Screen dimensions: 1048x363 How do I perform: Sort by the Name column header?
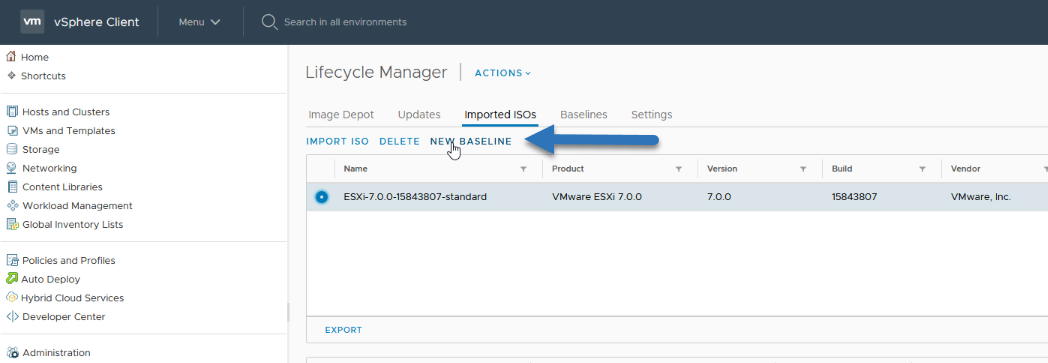355,168
